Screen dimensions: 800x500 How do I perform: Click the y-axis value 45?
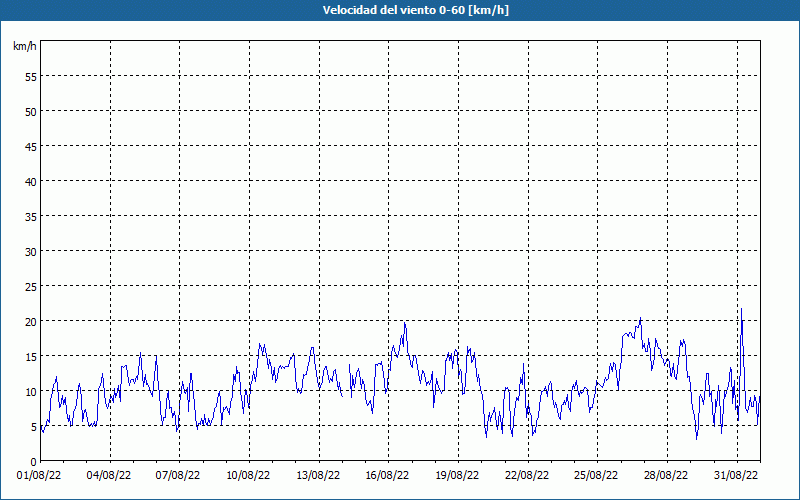[31, 146]
